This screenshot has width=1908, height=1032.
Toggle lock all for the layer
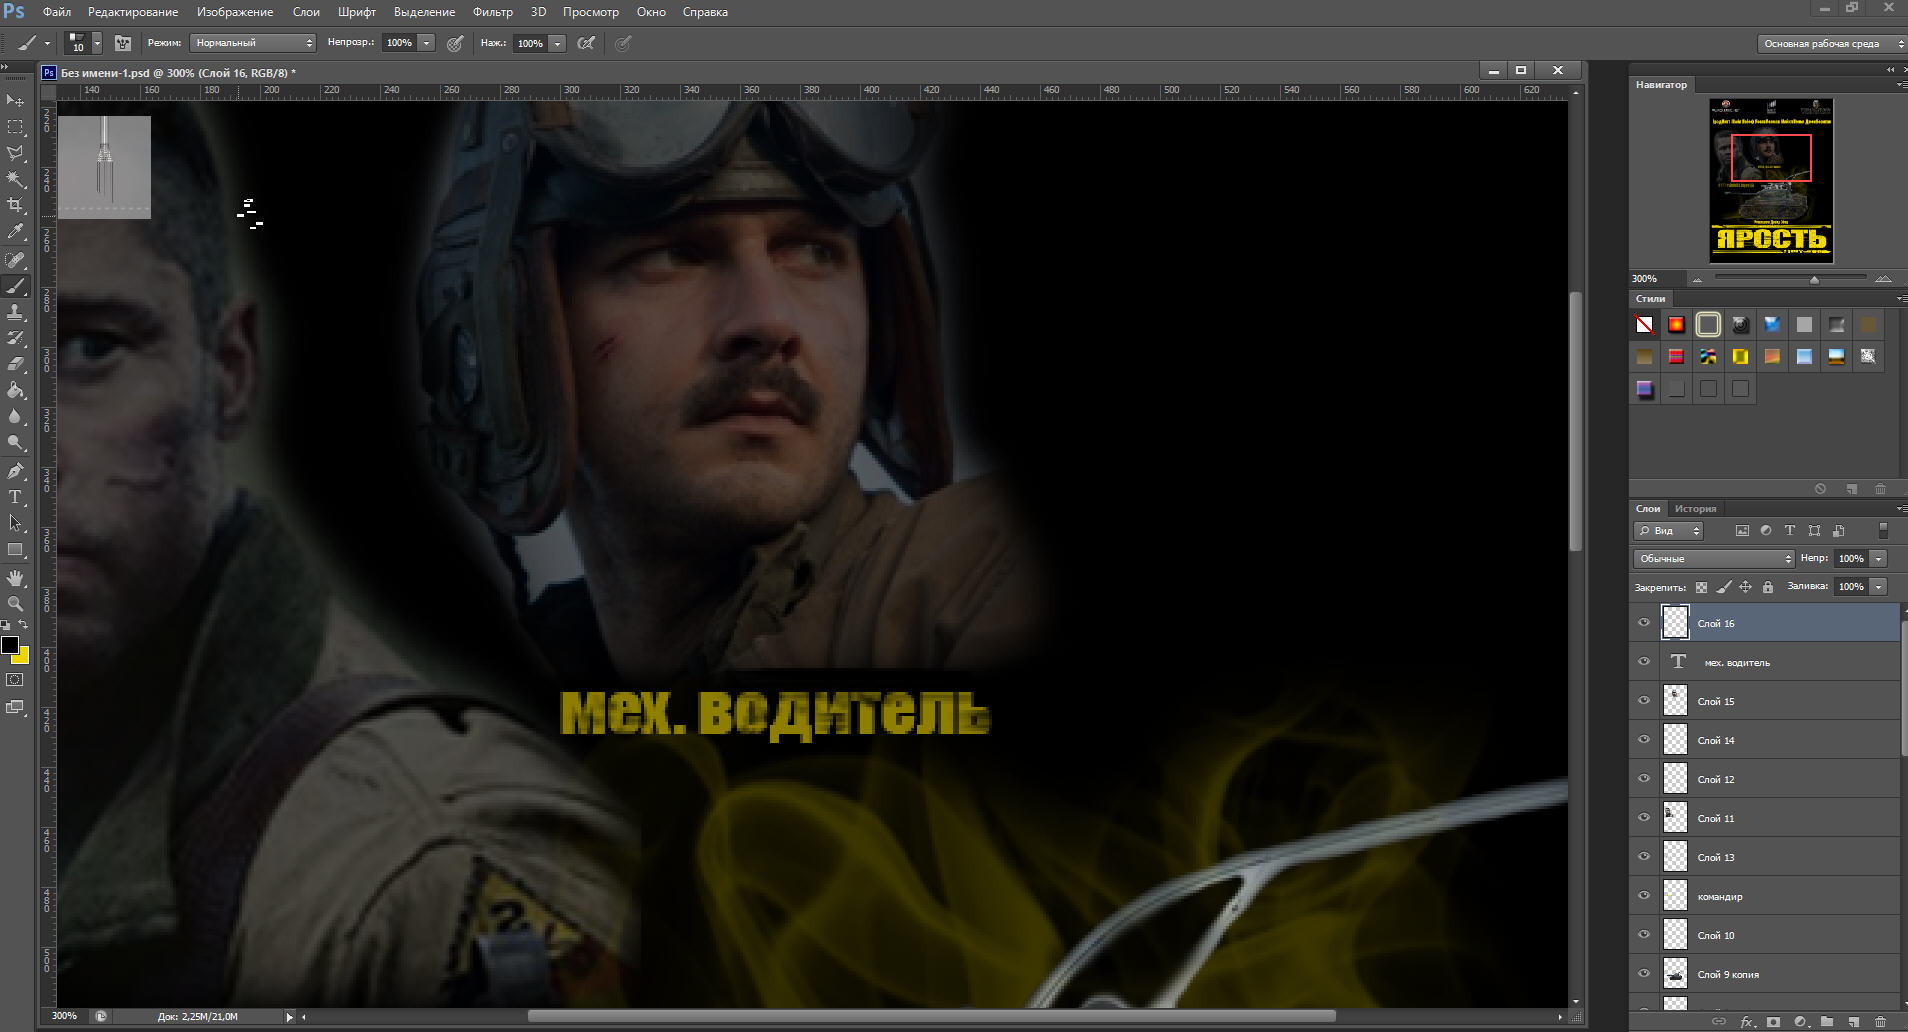click(x=1768, y=587)
